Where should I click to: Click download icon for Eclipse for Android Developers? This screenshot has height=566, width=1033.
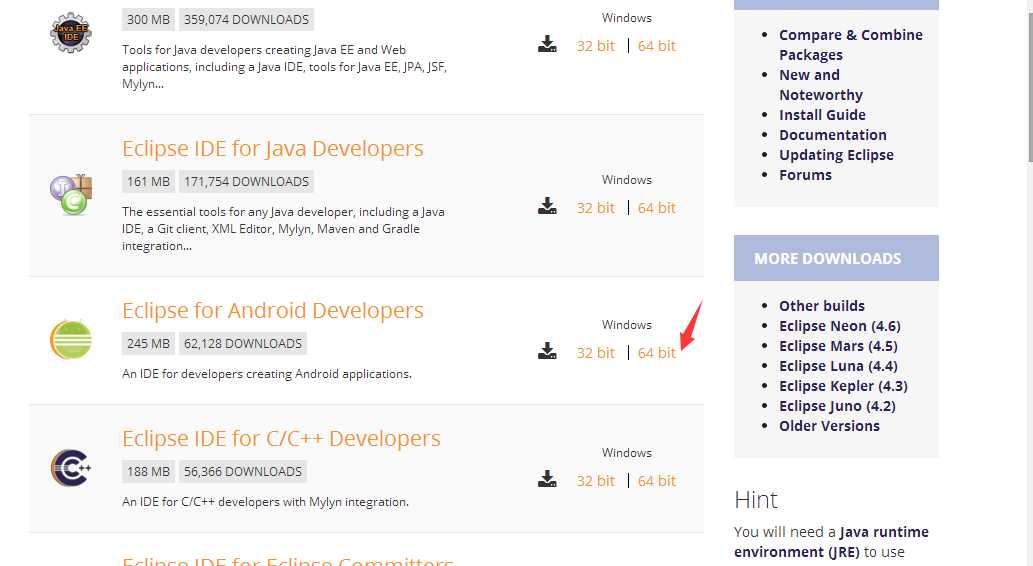point(547,351)
